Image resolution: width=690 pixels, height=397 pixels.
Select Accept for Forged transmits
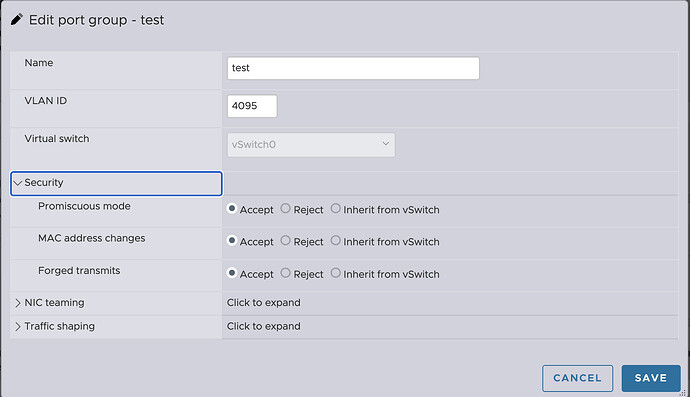(x=232, y=273)
